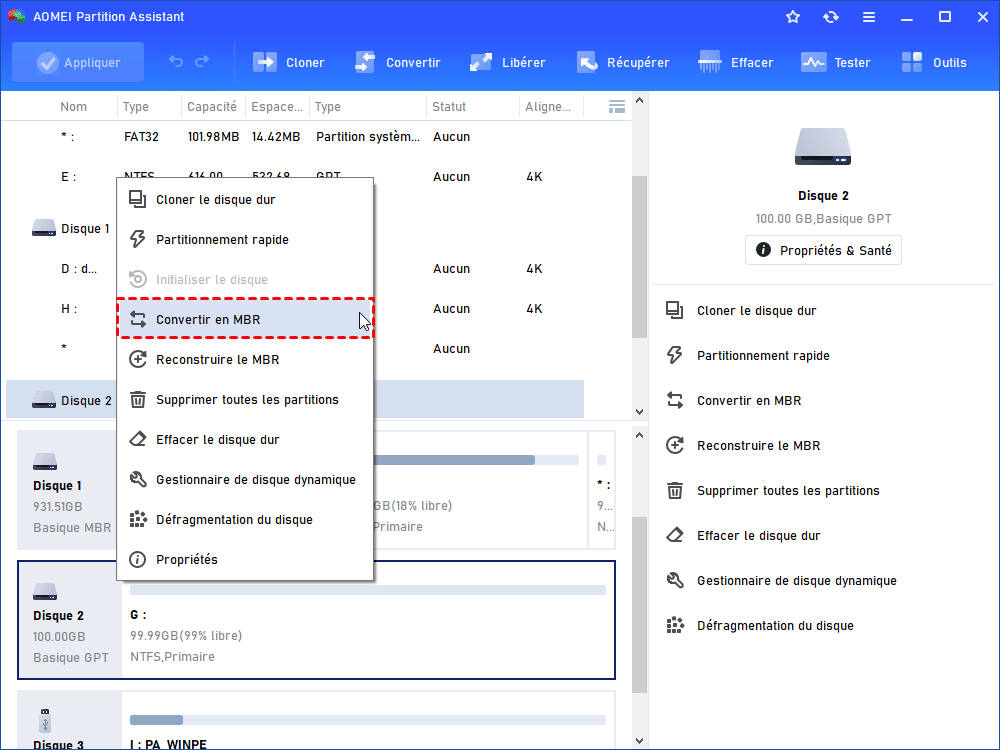Open Propriétés & Santé button
Image resolution: width=1000 pixels, height=750 pixels.
pos(823,250)
